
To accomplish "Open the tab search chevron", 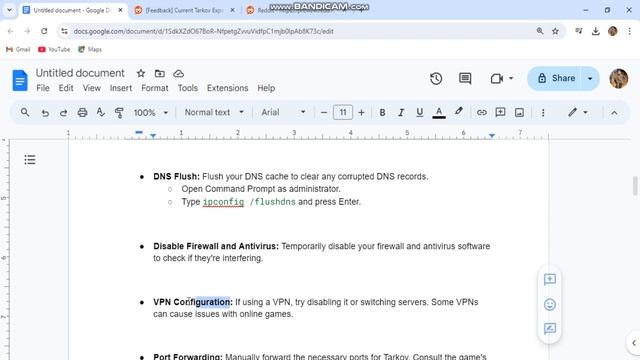I will tap(9, 10).
